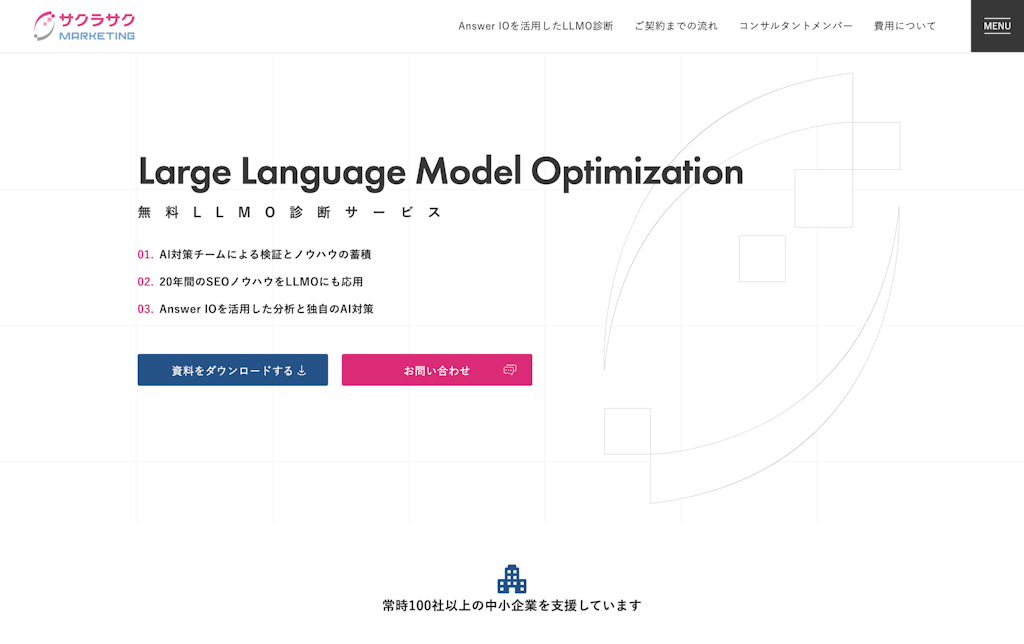
Task: Click the speech bubble icon on the pink button
Action: click(510, 369)
